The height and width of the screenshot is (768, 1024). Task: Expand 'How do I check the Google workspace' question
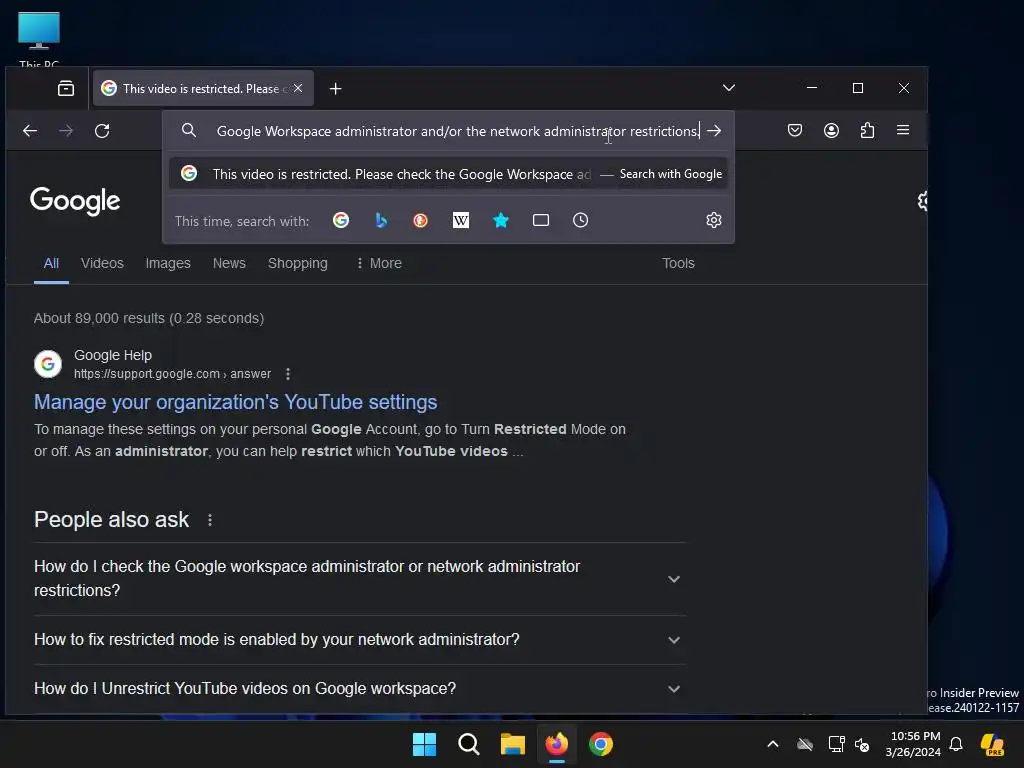tap(359, 579)
